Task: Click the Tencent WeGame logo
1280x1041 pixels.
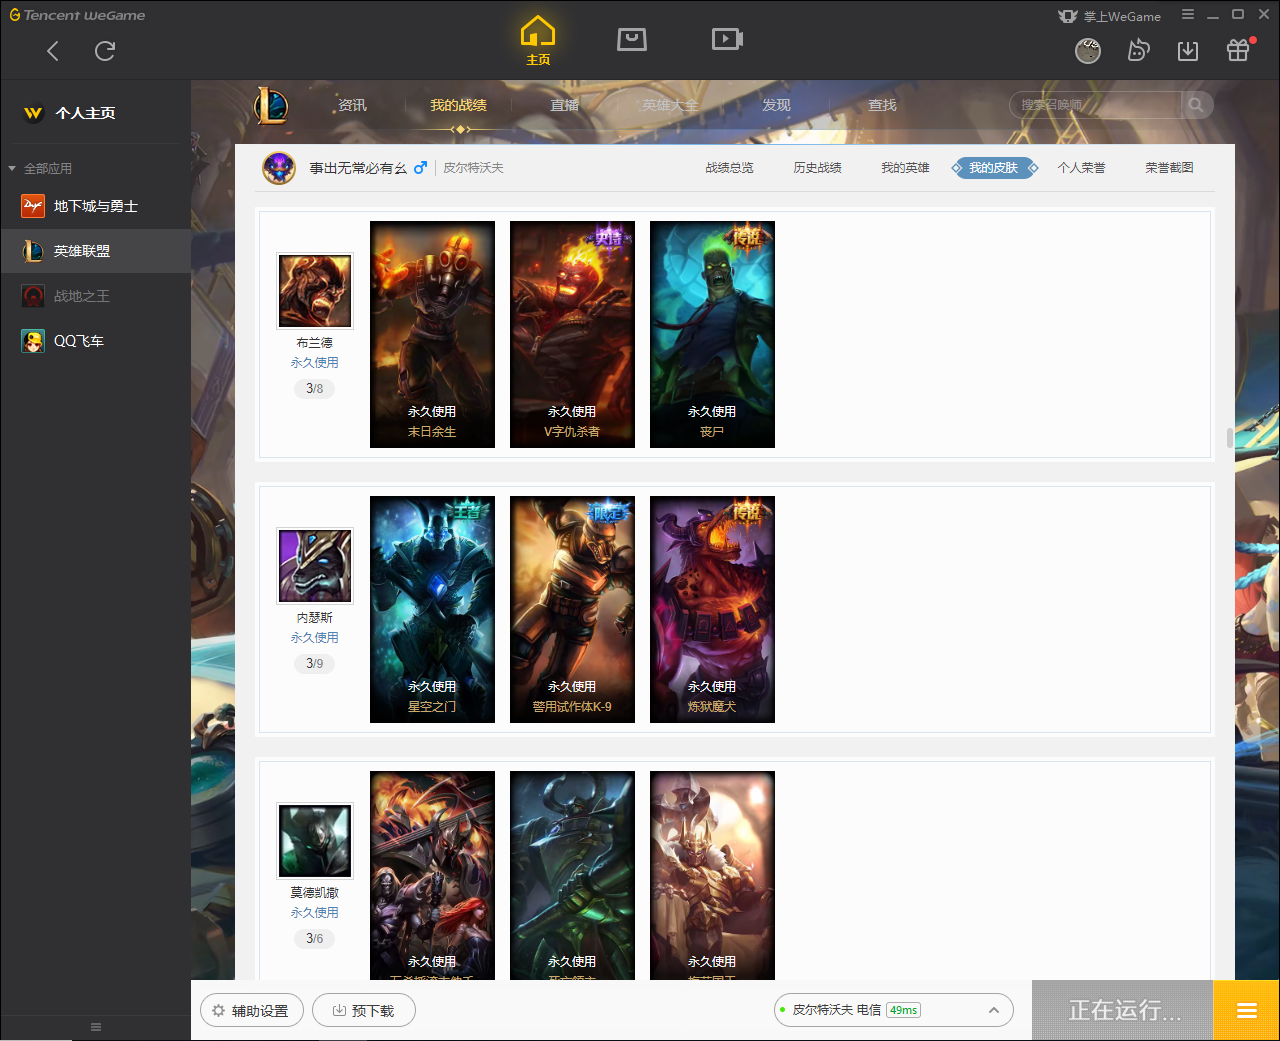Action: pyautogui.click(x=78, y=15)
